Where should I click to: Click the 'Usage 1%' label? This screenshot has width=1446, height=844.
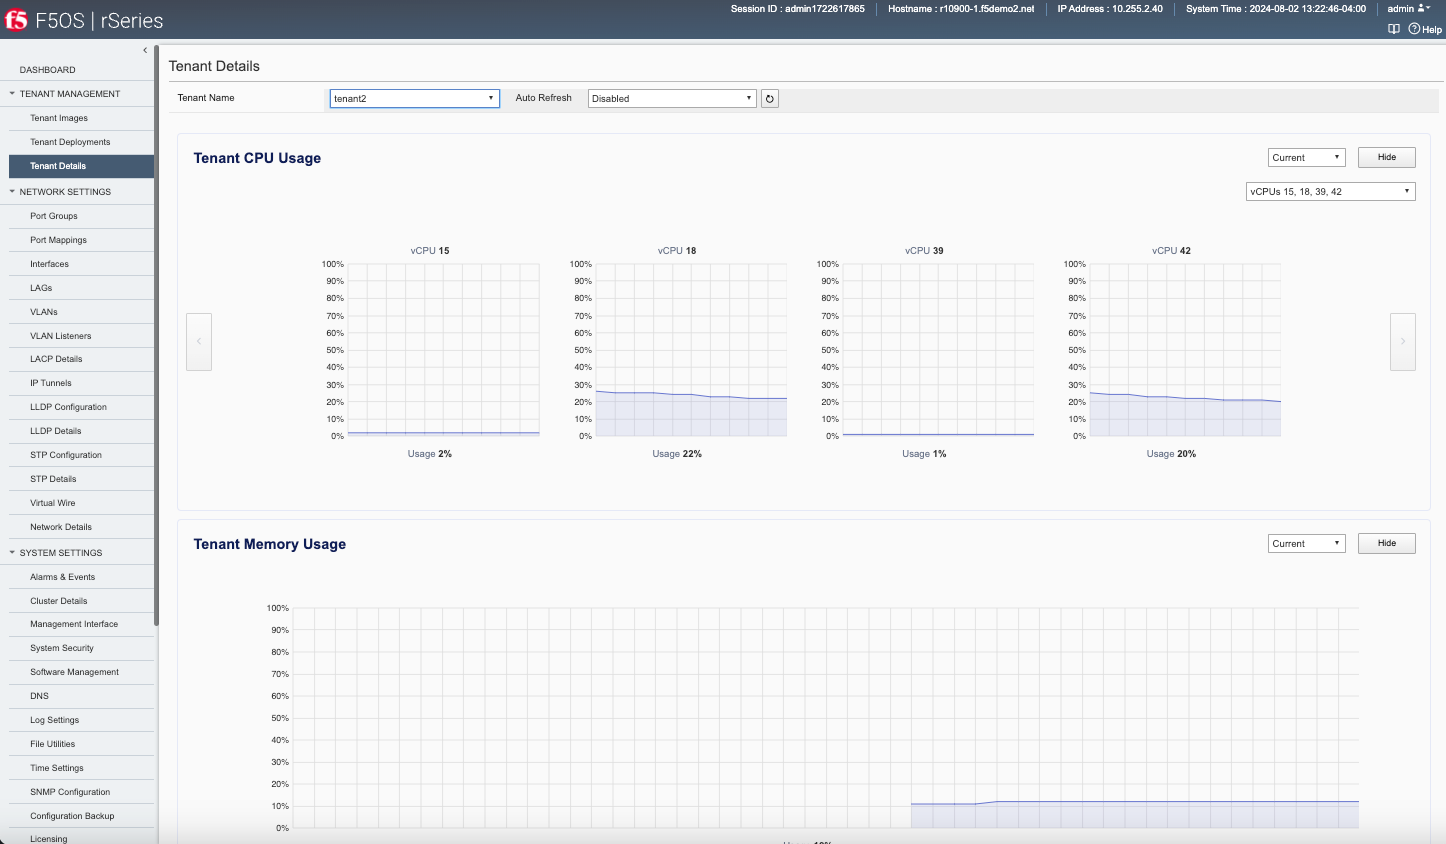coord(924,454)
